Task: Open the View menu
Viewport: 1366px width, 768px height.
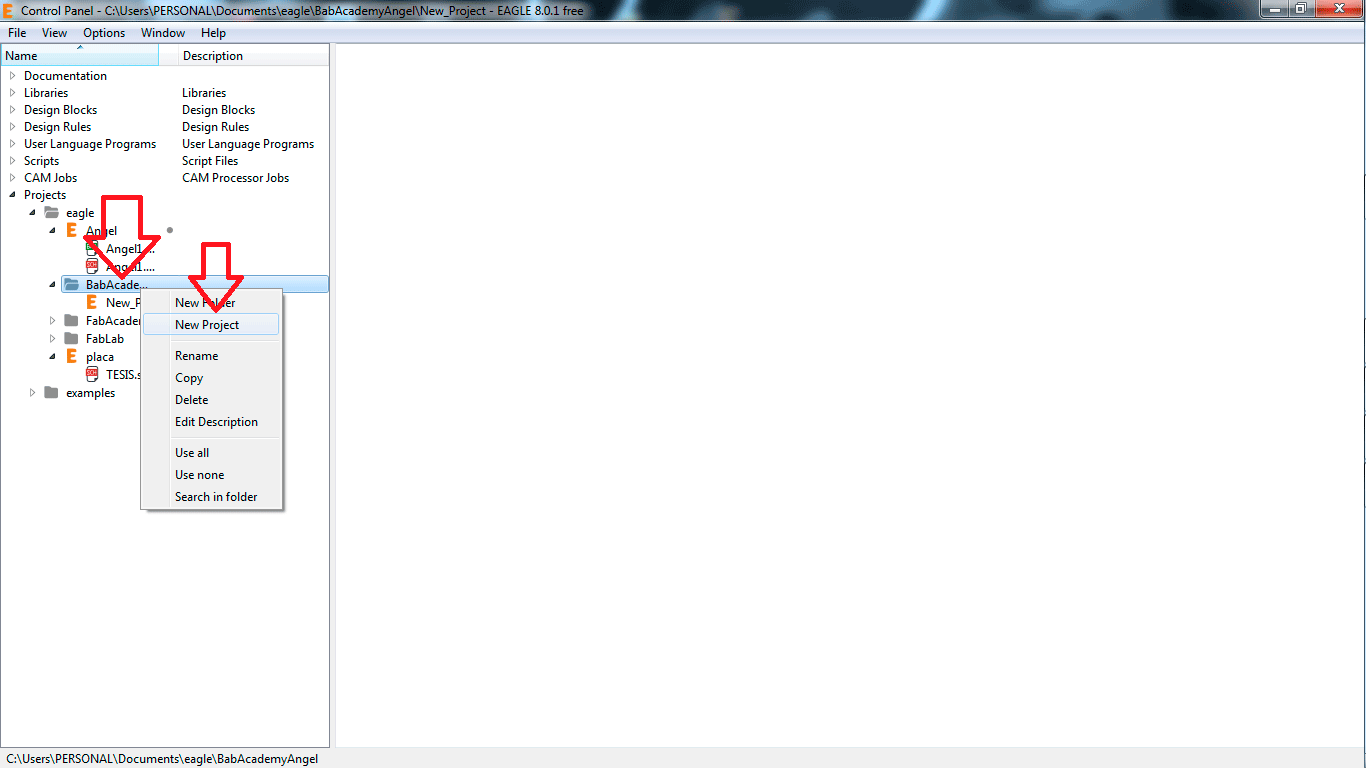Action: (x=55, y=33)
